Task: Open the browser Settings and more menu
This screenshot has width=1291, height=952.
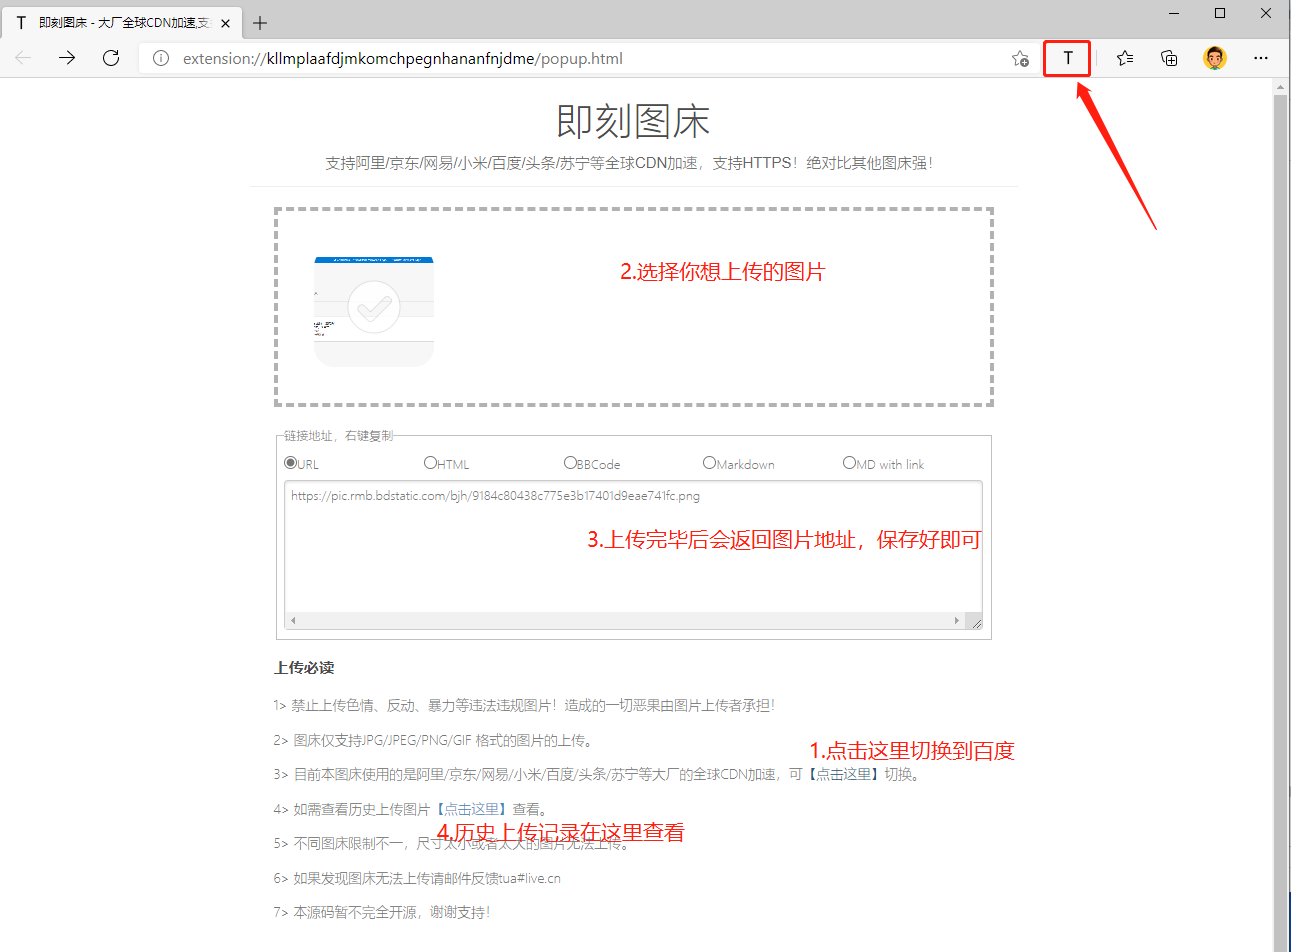Action: click(x=1261, y=58)
